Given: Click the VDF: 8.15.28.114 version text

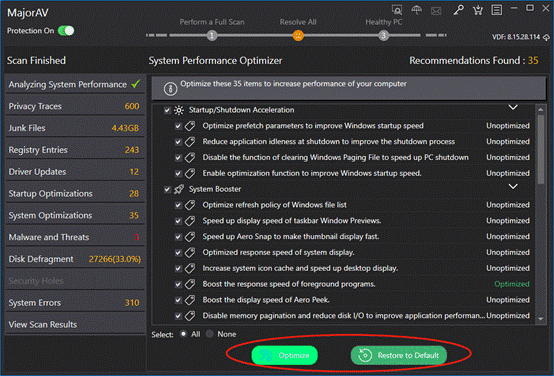Looking at the screenshot, I should [x=516, y=37].
